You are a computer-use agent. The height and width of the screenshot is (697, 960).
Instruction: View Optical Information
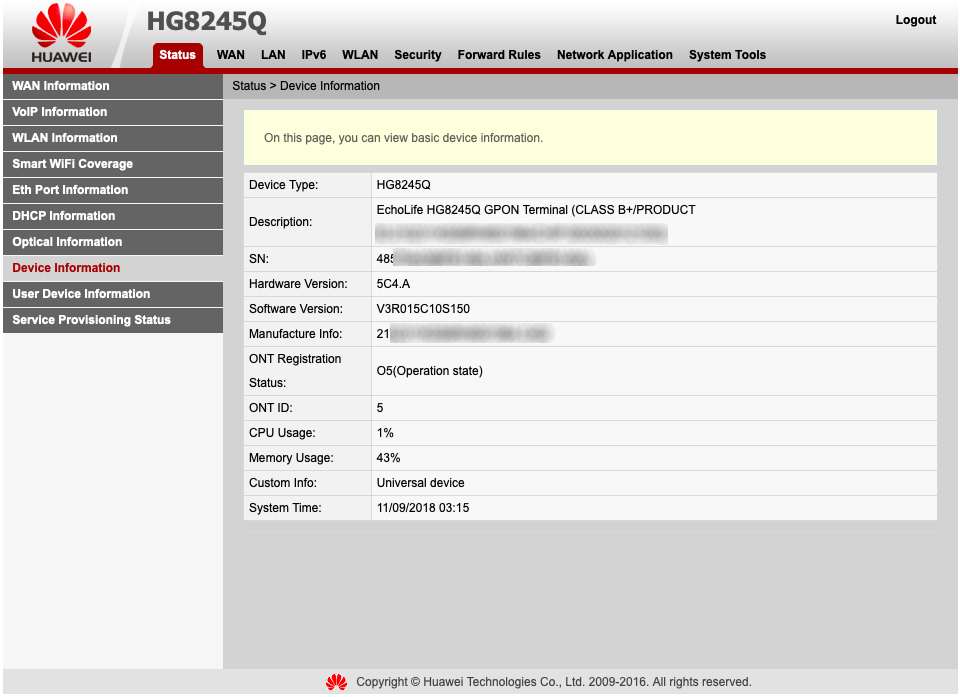(113, 242)
